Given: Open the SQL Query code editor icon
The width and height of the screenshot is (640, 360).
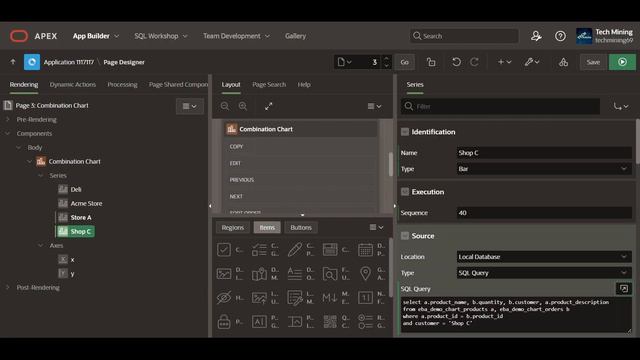Looking at the screenshot, I should click(x=624, y=289).
